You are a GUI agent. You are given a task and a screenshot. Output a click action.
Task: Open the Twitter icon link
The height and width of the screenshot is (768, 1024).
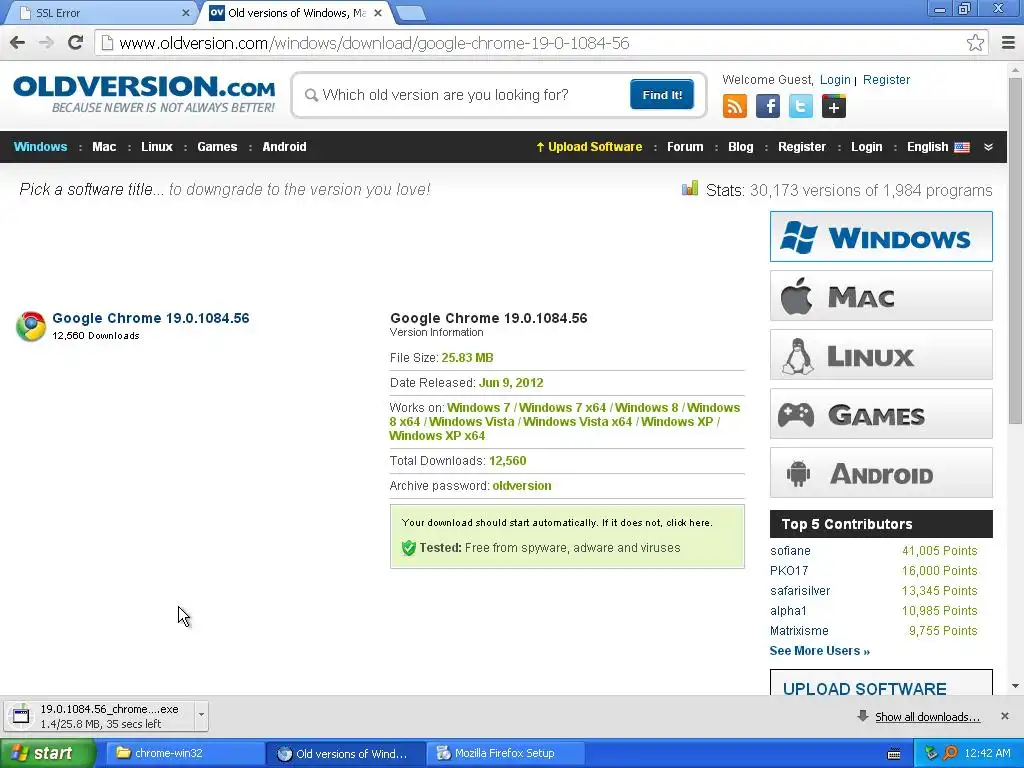coord(801,106)
